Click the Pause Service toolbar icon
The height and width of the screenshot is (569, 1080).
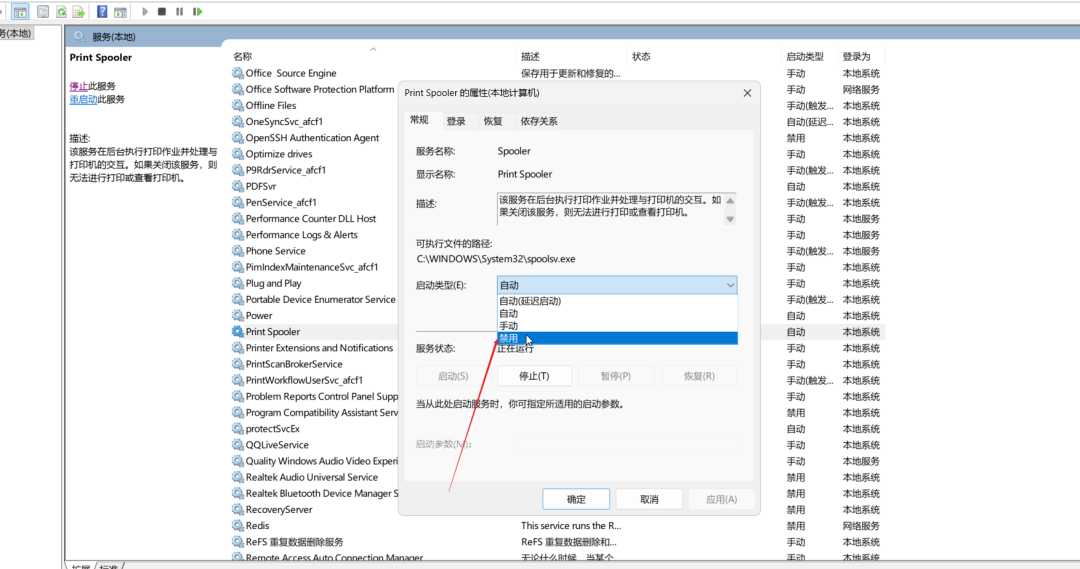179,12
